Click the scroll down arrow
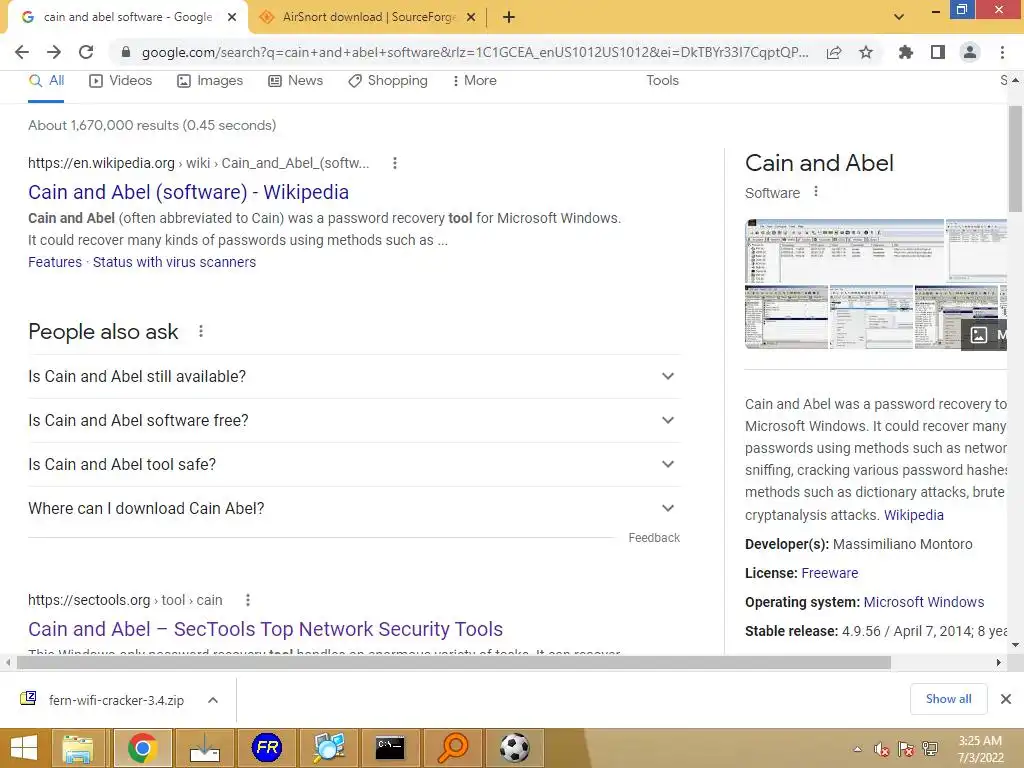Screen dimensions: 1024x768 [x=1015, y=645]
